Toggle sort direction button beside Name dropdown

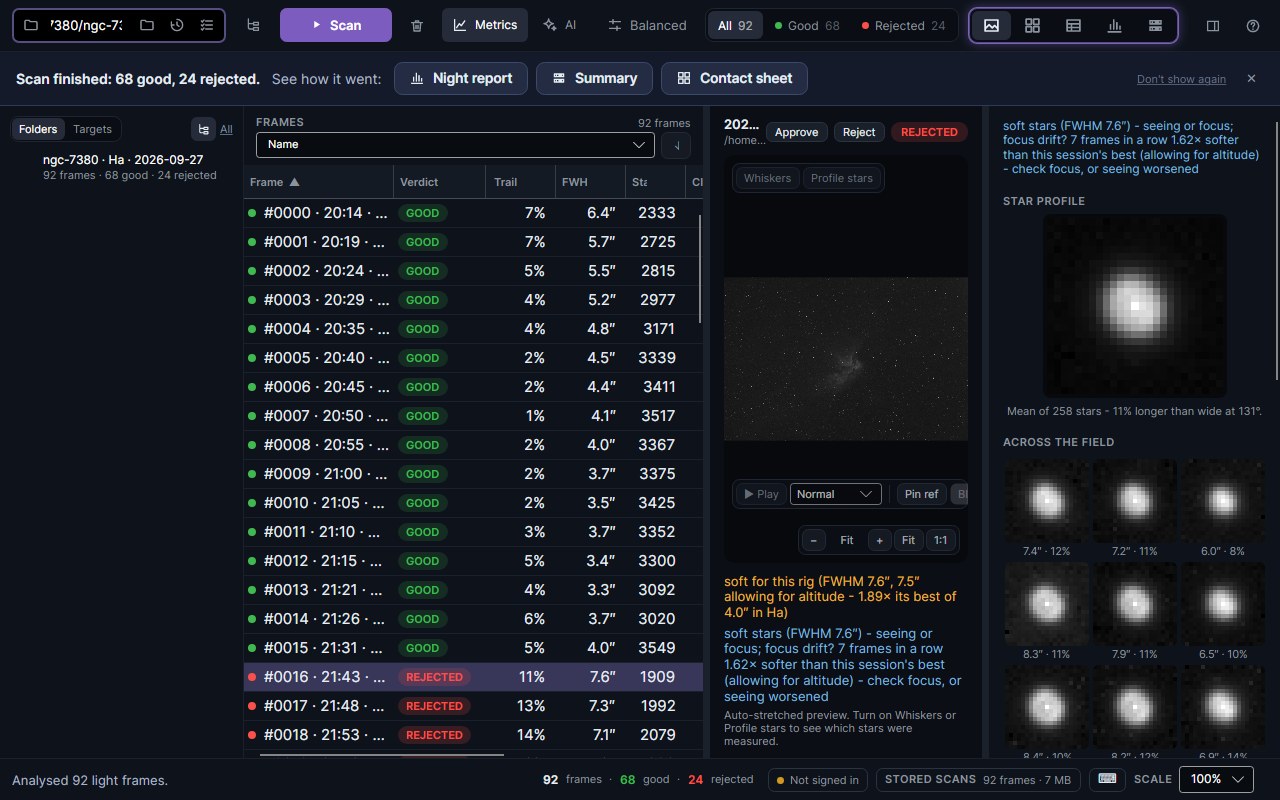[676, 145]
